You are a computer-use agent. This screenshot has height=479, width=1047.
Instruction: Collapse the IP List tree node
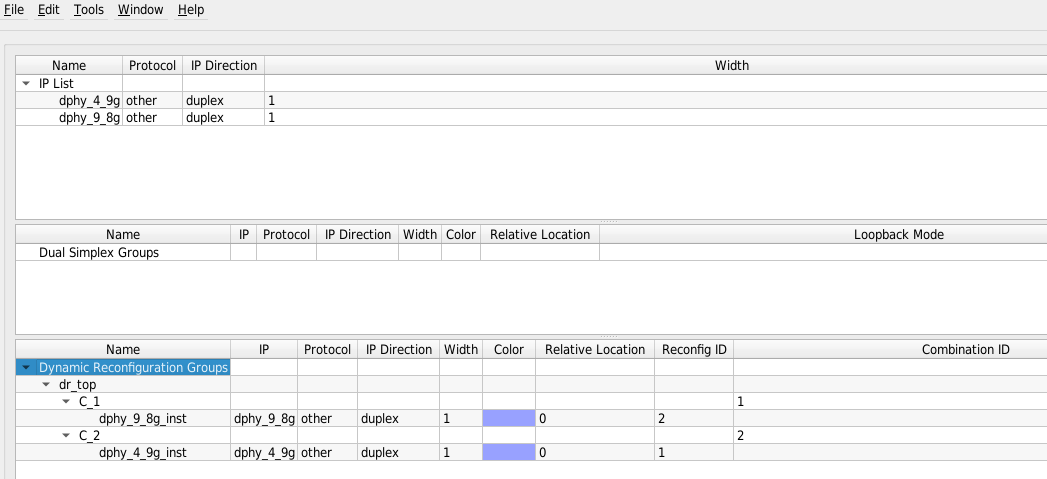pyautogui.click(x=25, y=84)
